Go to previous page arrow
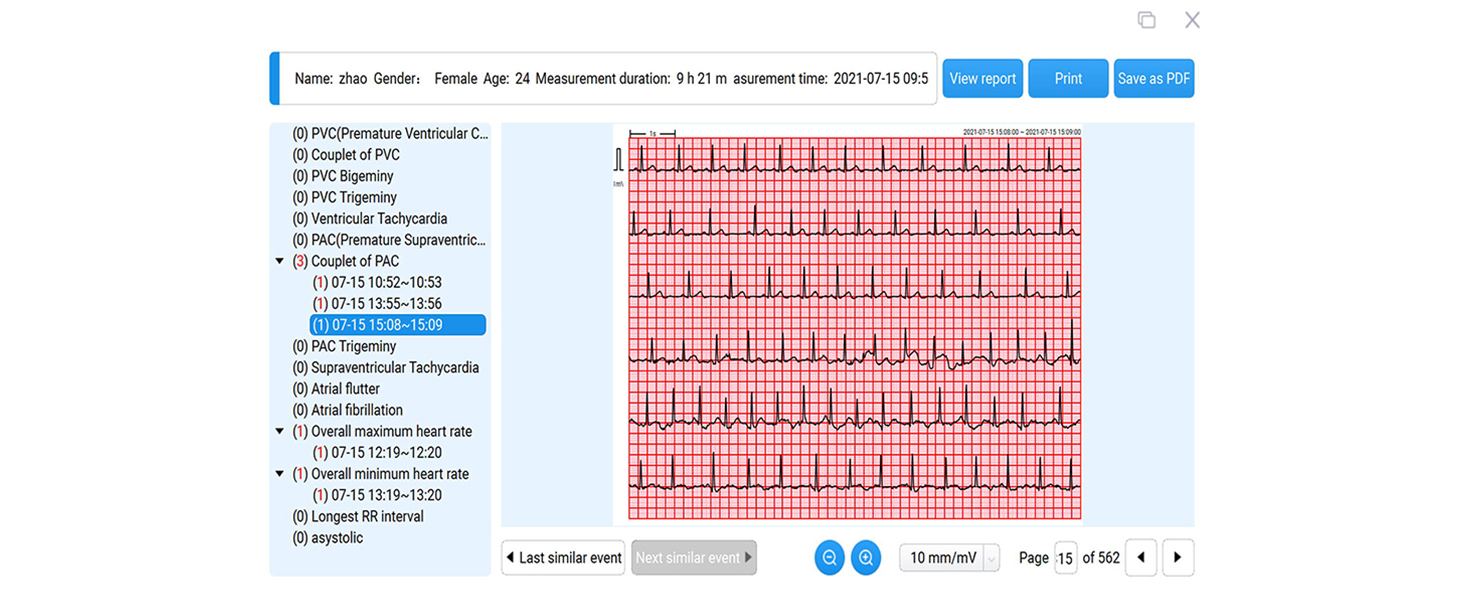The width and height of the screenshot is (1464, 600). (1141, 558)
